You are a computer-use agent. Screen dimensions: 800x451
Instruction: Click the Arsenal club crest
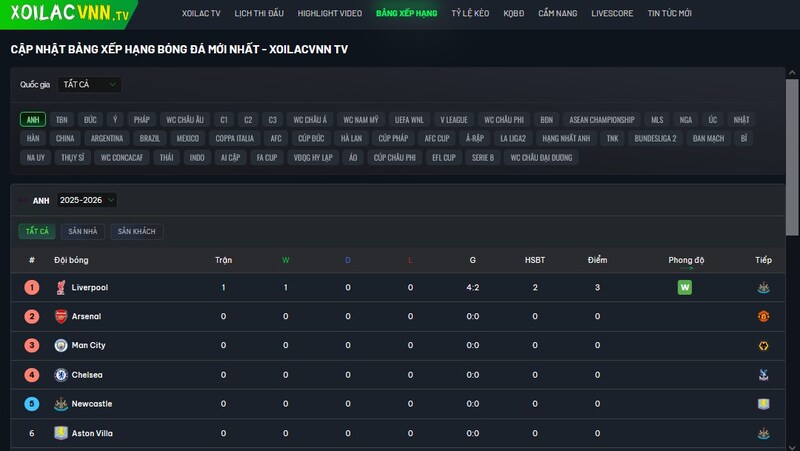[61, 316]
